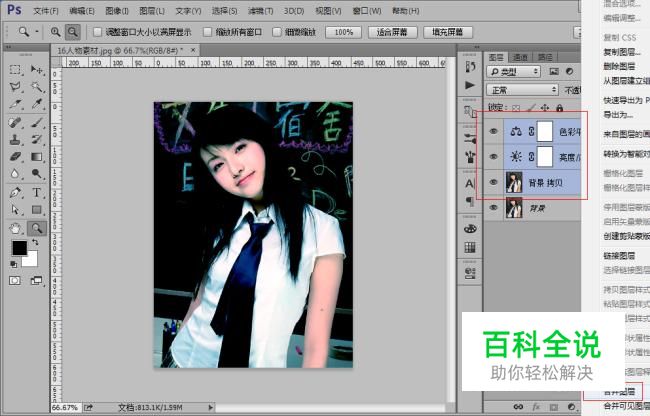Image resolution: width=650 pixels, height=416 pixels.
Task: Open the 正常 blend mode dropdown
Action: (x=522, y=90)
